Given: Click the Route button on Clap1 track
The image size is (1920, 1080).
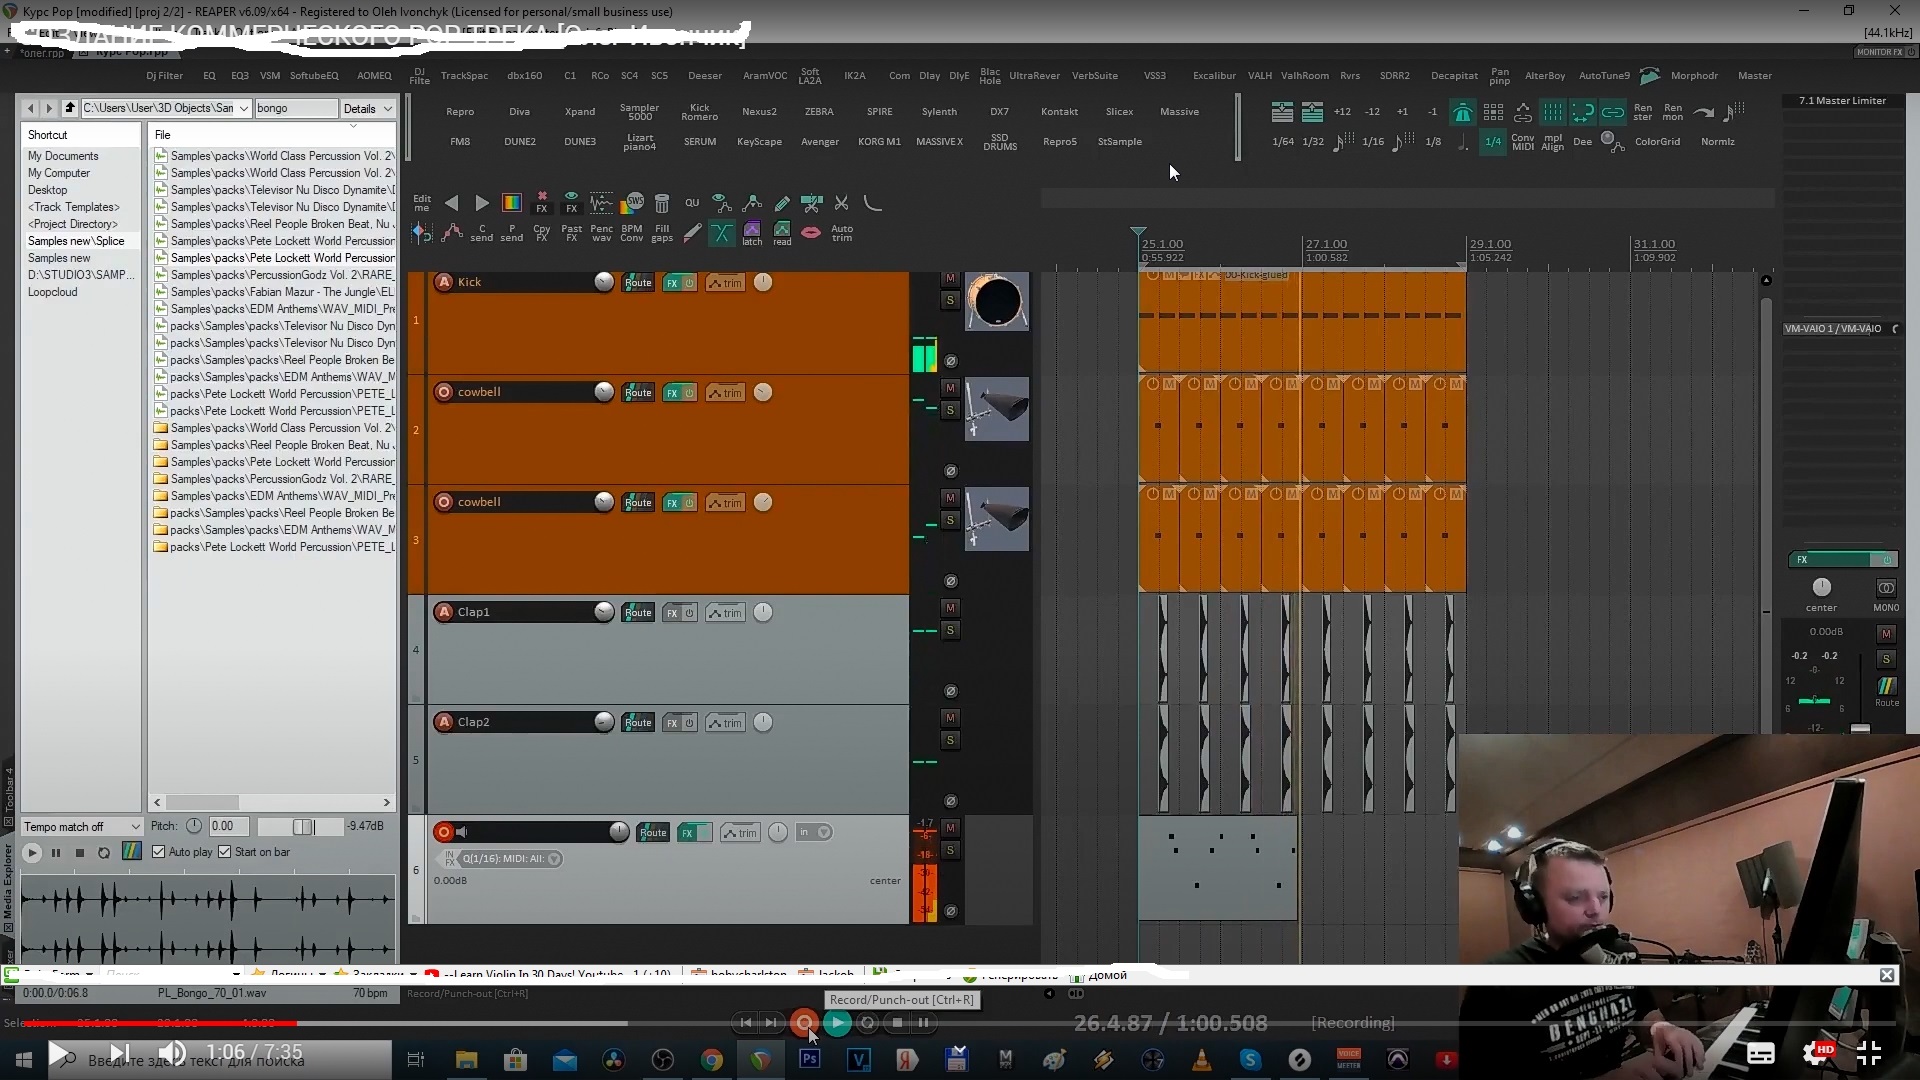Looking at the screenshot, I should click(x=638, y=612).
